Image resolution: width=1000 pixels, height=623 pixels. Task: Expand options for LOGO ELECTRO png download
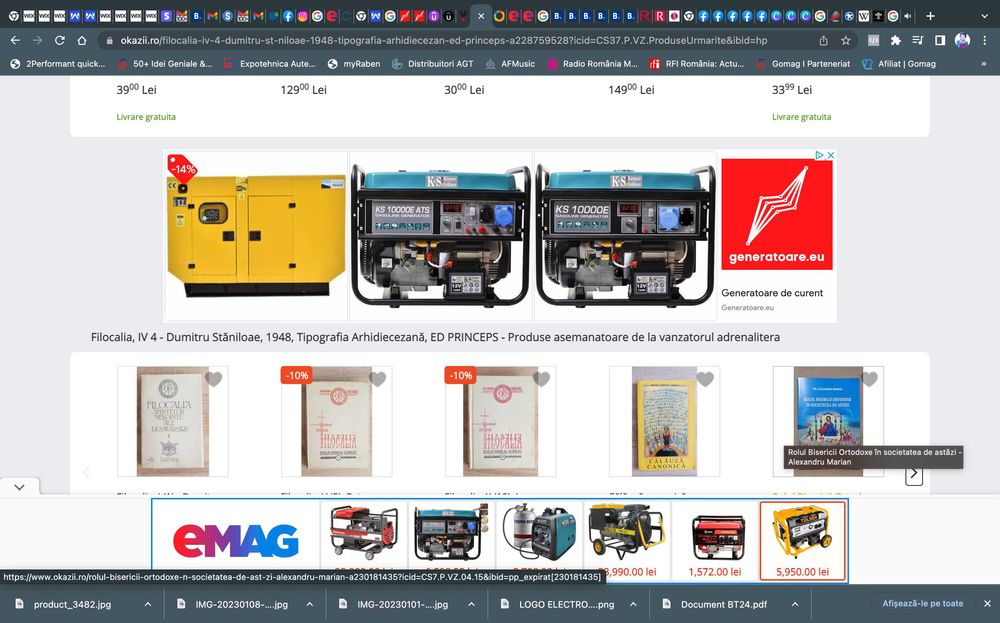coord(633,604)
